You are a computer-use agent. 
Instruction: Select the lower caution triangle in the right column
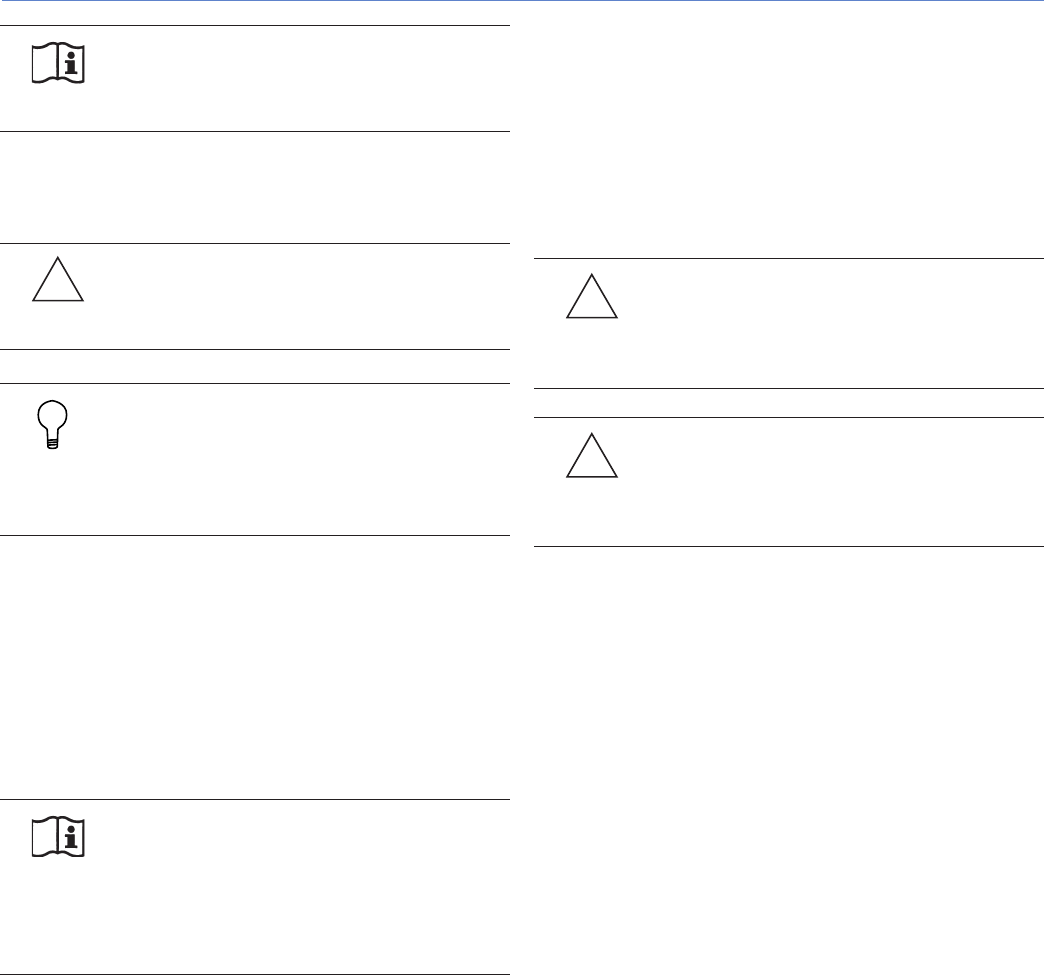(592, 458)
